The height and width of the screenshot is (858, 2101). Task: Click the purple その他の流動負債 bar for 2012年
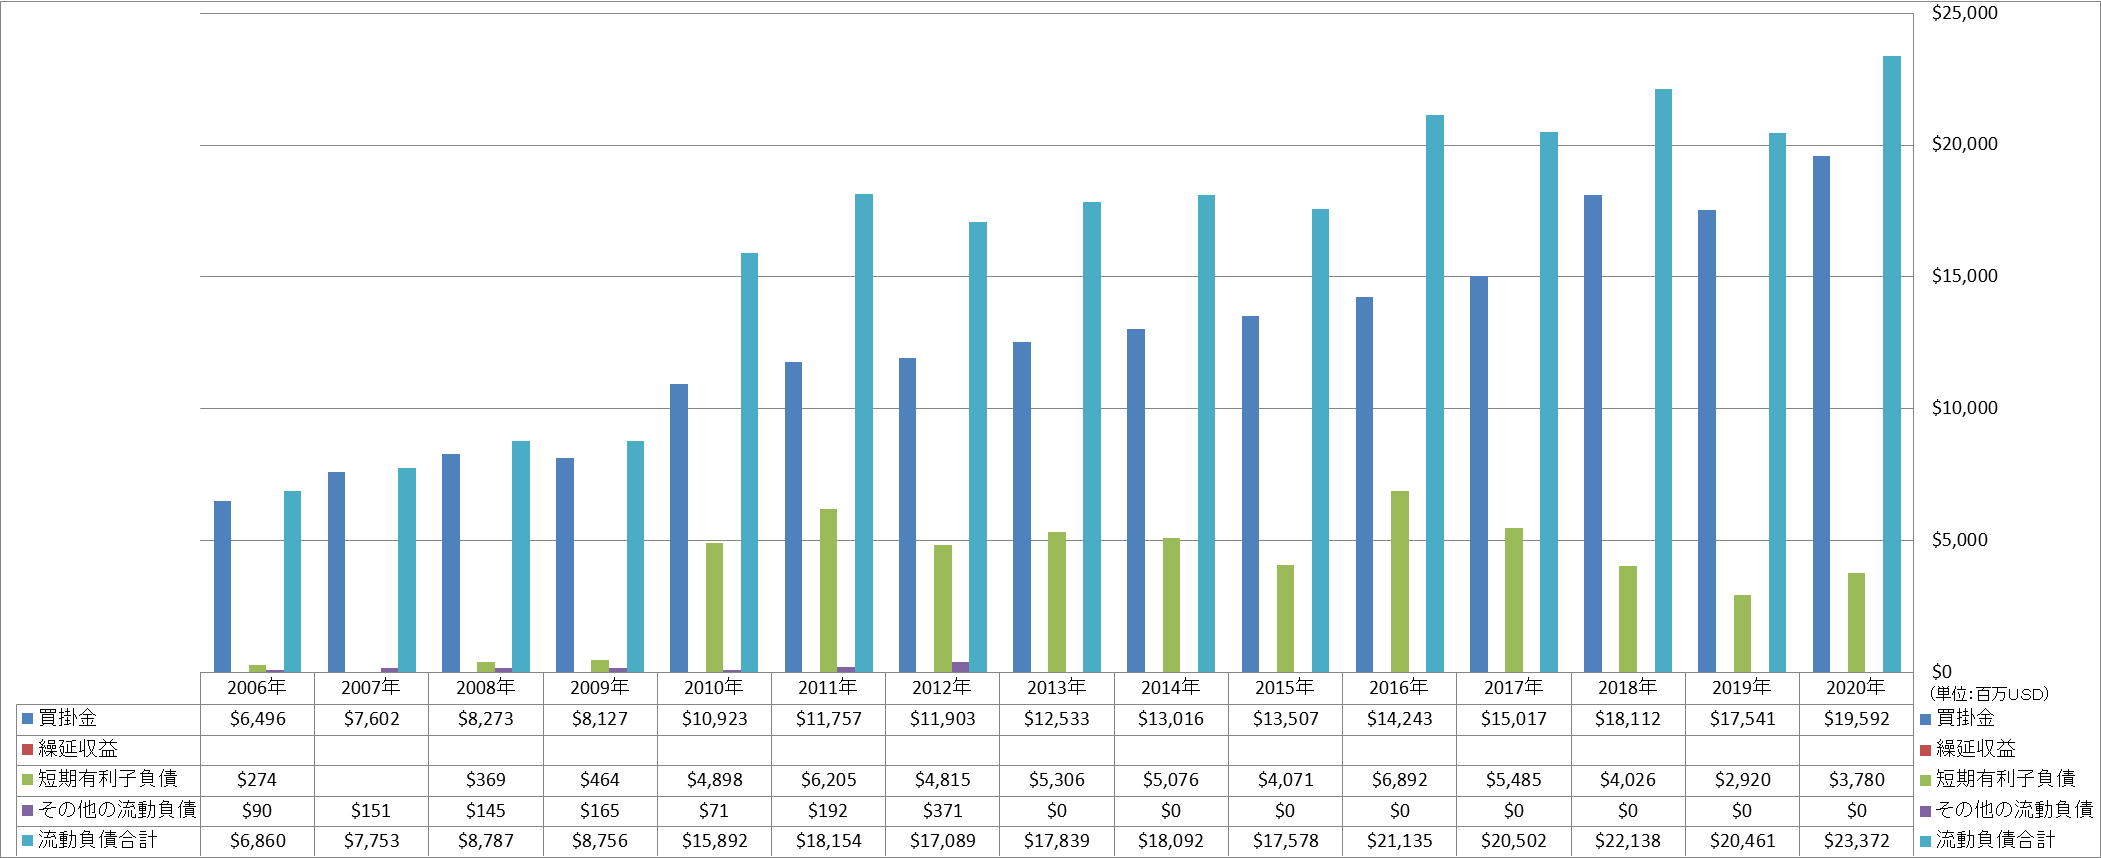960,667
